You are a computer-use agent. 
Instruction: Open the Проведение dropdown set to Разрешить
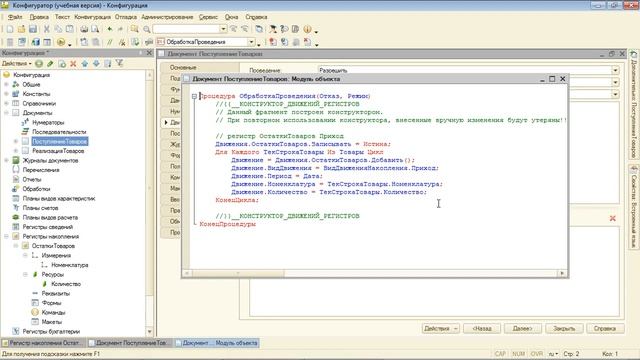click(615, 71)
